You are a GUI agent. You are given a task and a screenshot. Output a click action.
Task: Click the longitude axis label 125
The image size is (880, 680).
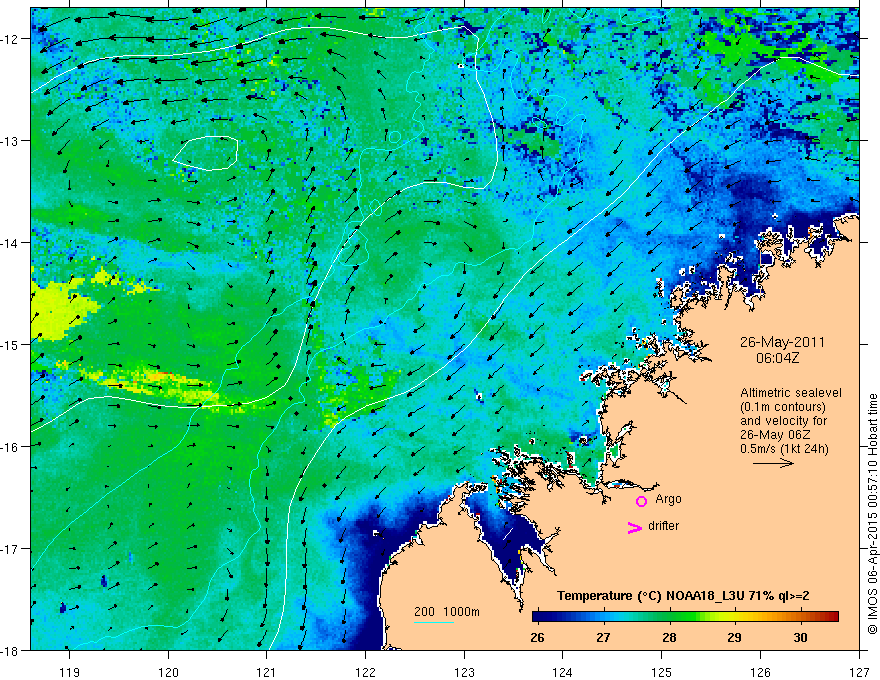662,672
